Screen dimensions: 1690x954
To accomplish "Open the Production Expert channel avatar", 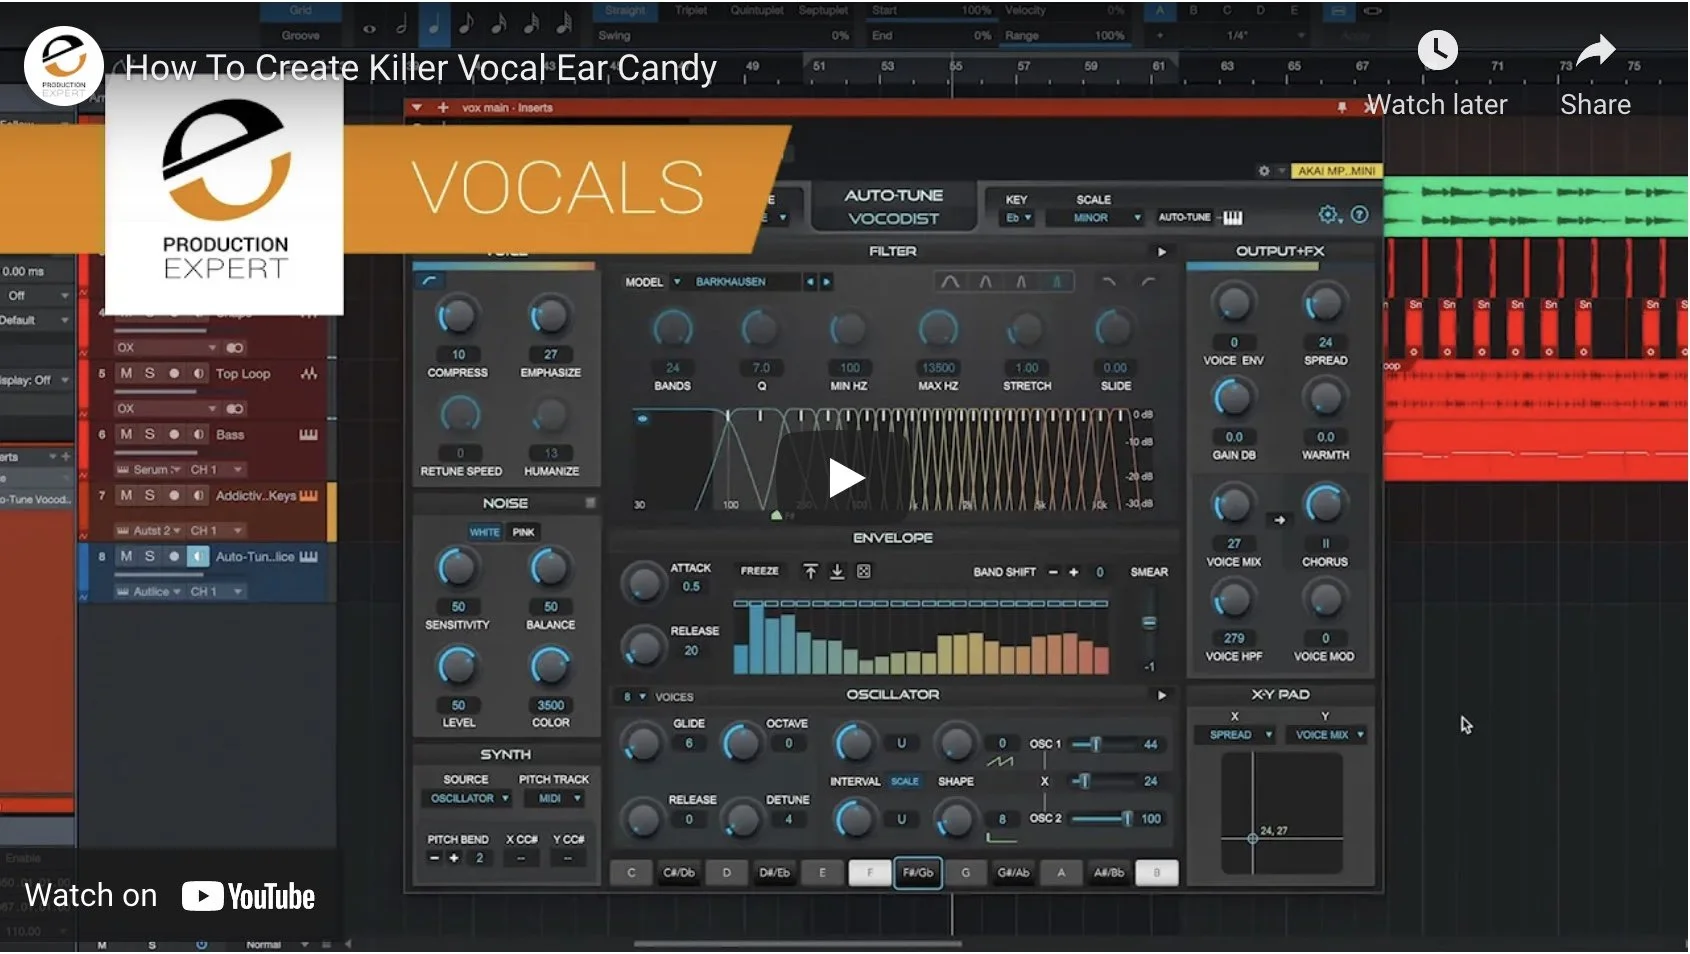I will 64,66.
